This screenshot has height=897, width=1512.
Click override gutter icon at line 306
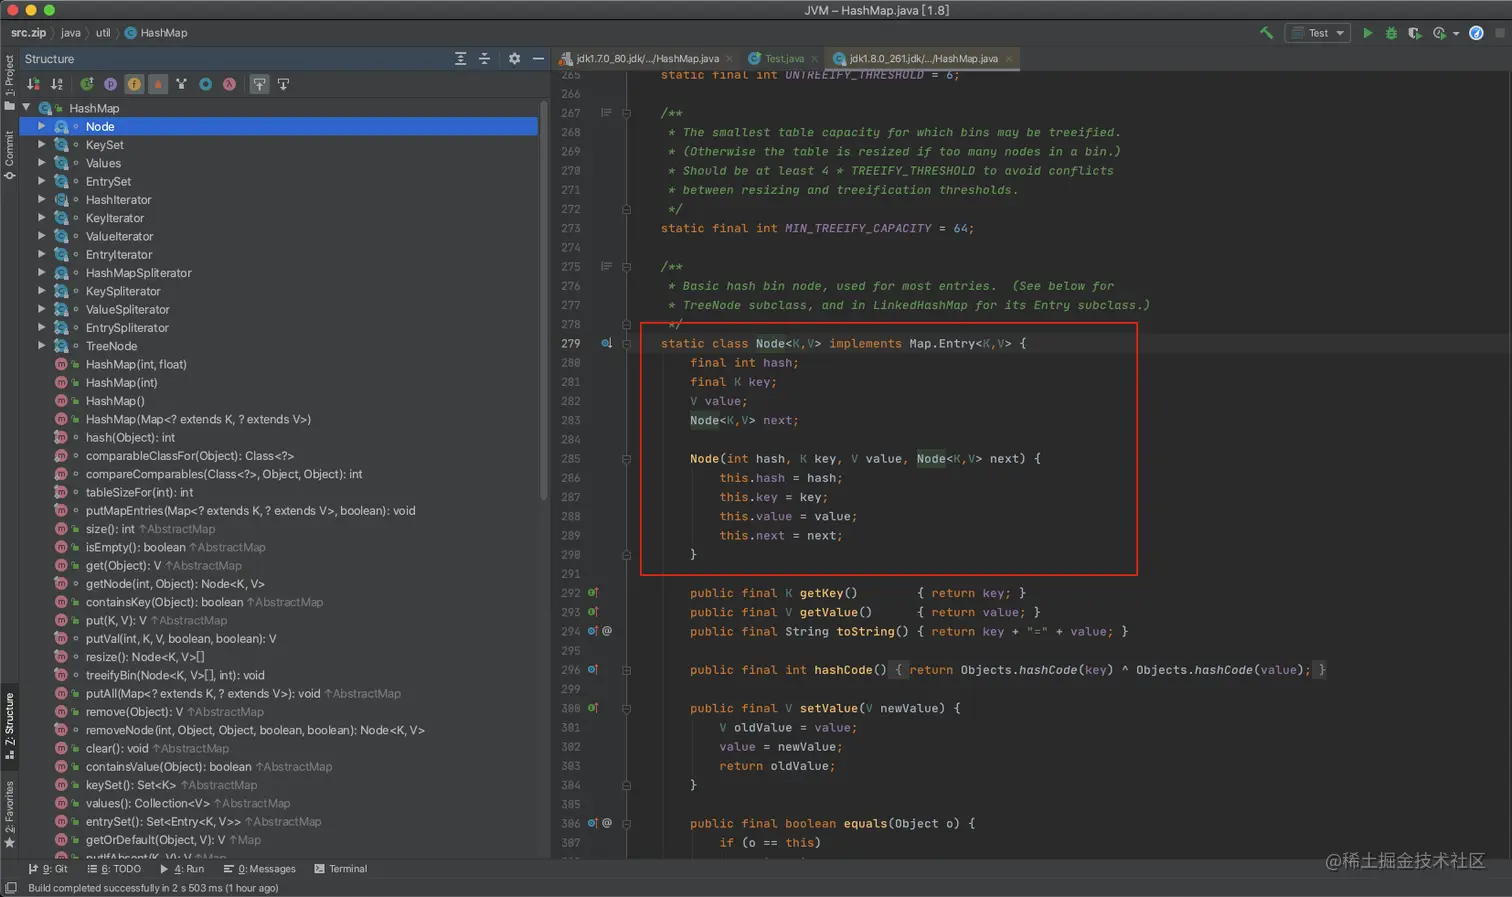pyautogui.click(x=593, y=824)
